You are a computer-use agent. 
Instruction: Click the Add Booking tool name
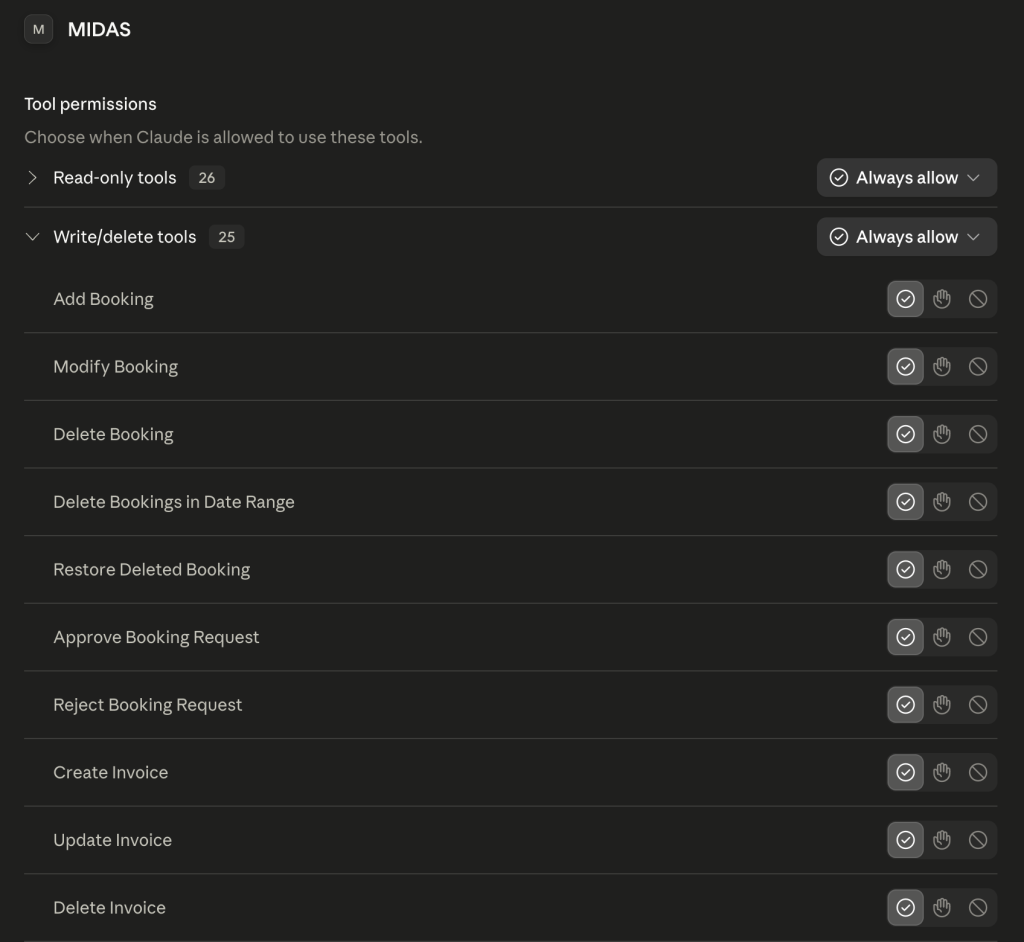point(103,299)
